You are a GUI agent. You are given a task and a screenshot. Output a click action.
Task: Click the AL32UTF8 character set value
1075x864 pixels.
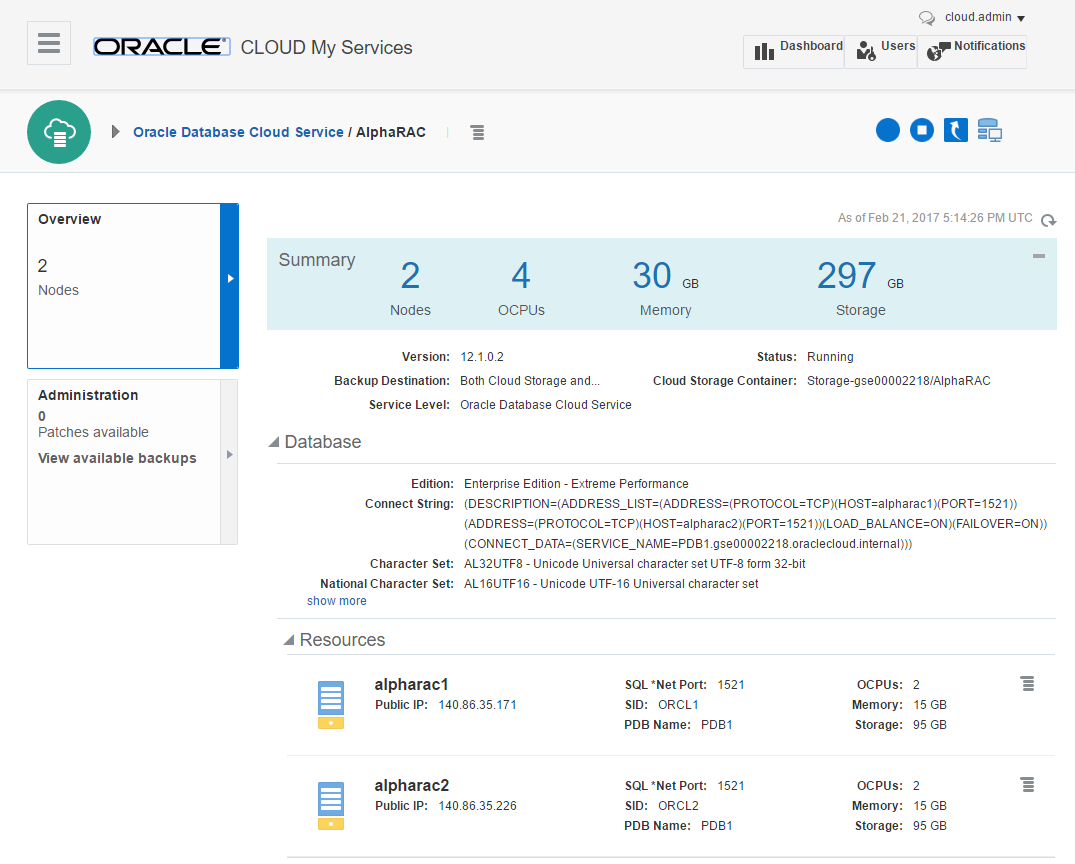click(635, 564)
